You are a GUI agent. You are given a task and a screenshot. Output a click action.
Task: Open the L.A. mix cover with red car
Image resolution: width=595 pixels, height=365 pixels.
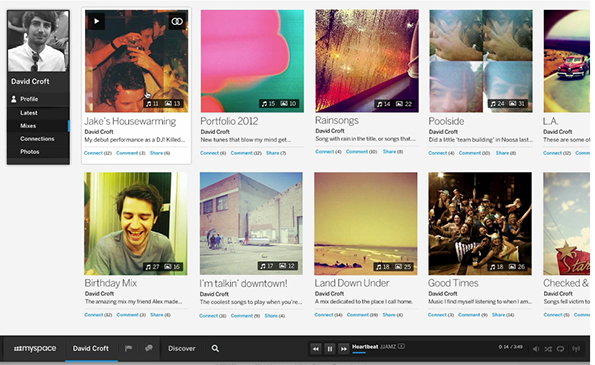tap(567, 61)
